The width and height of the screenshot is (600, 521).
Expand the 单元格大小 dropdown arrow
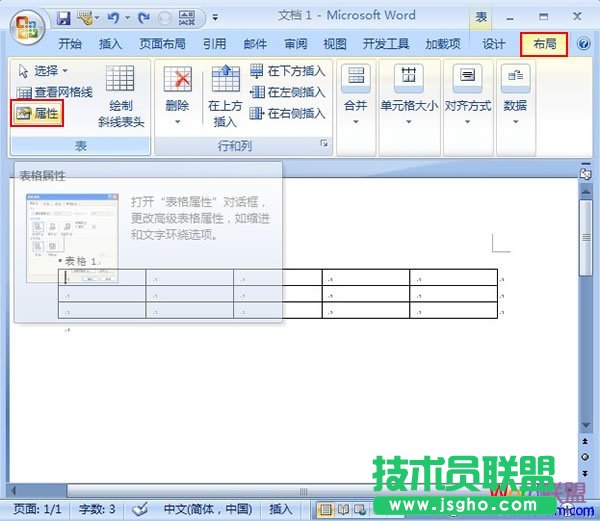pos(409,122)
